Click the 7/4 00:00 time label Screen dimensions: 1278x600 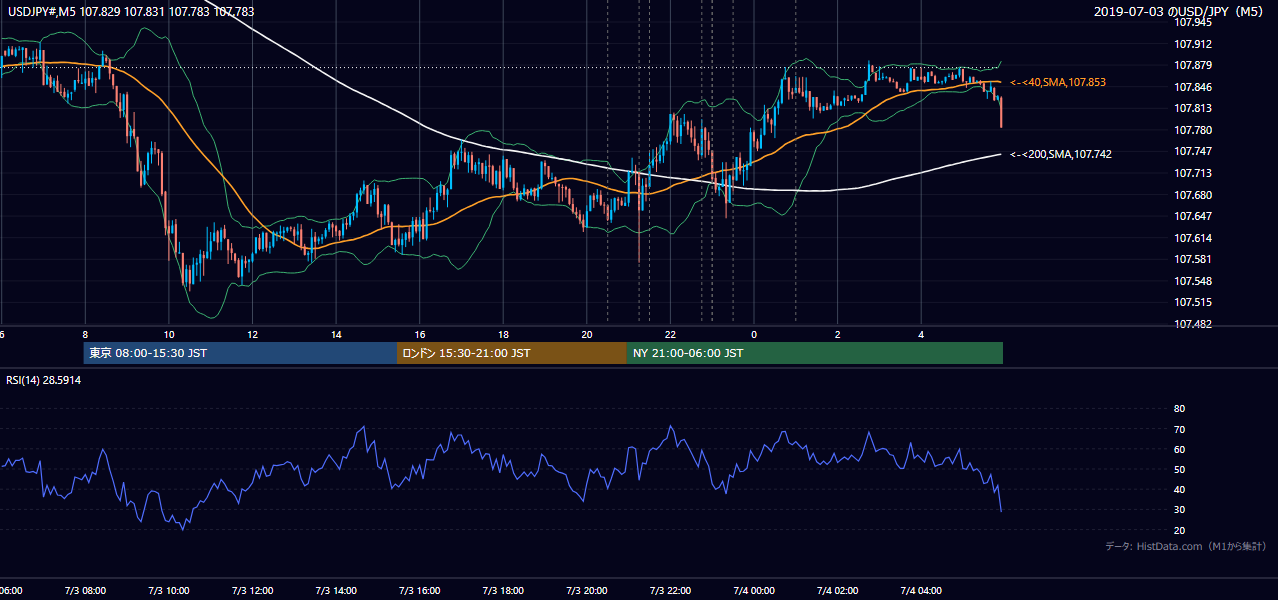click(x=754, y=590)
